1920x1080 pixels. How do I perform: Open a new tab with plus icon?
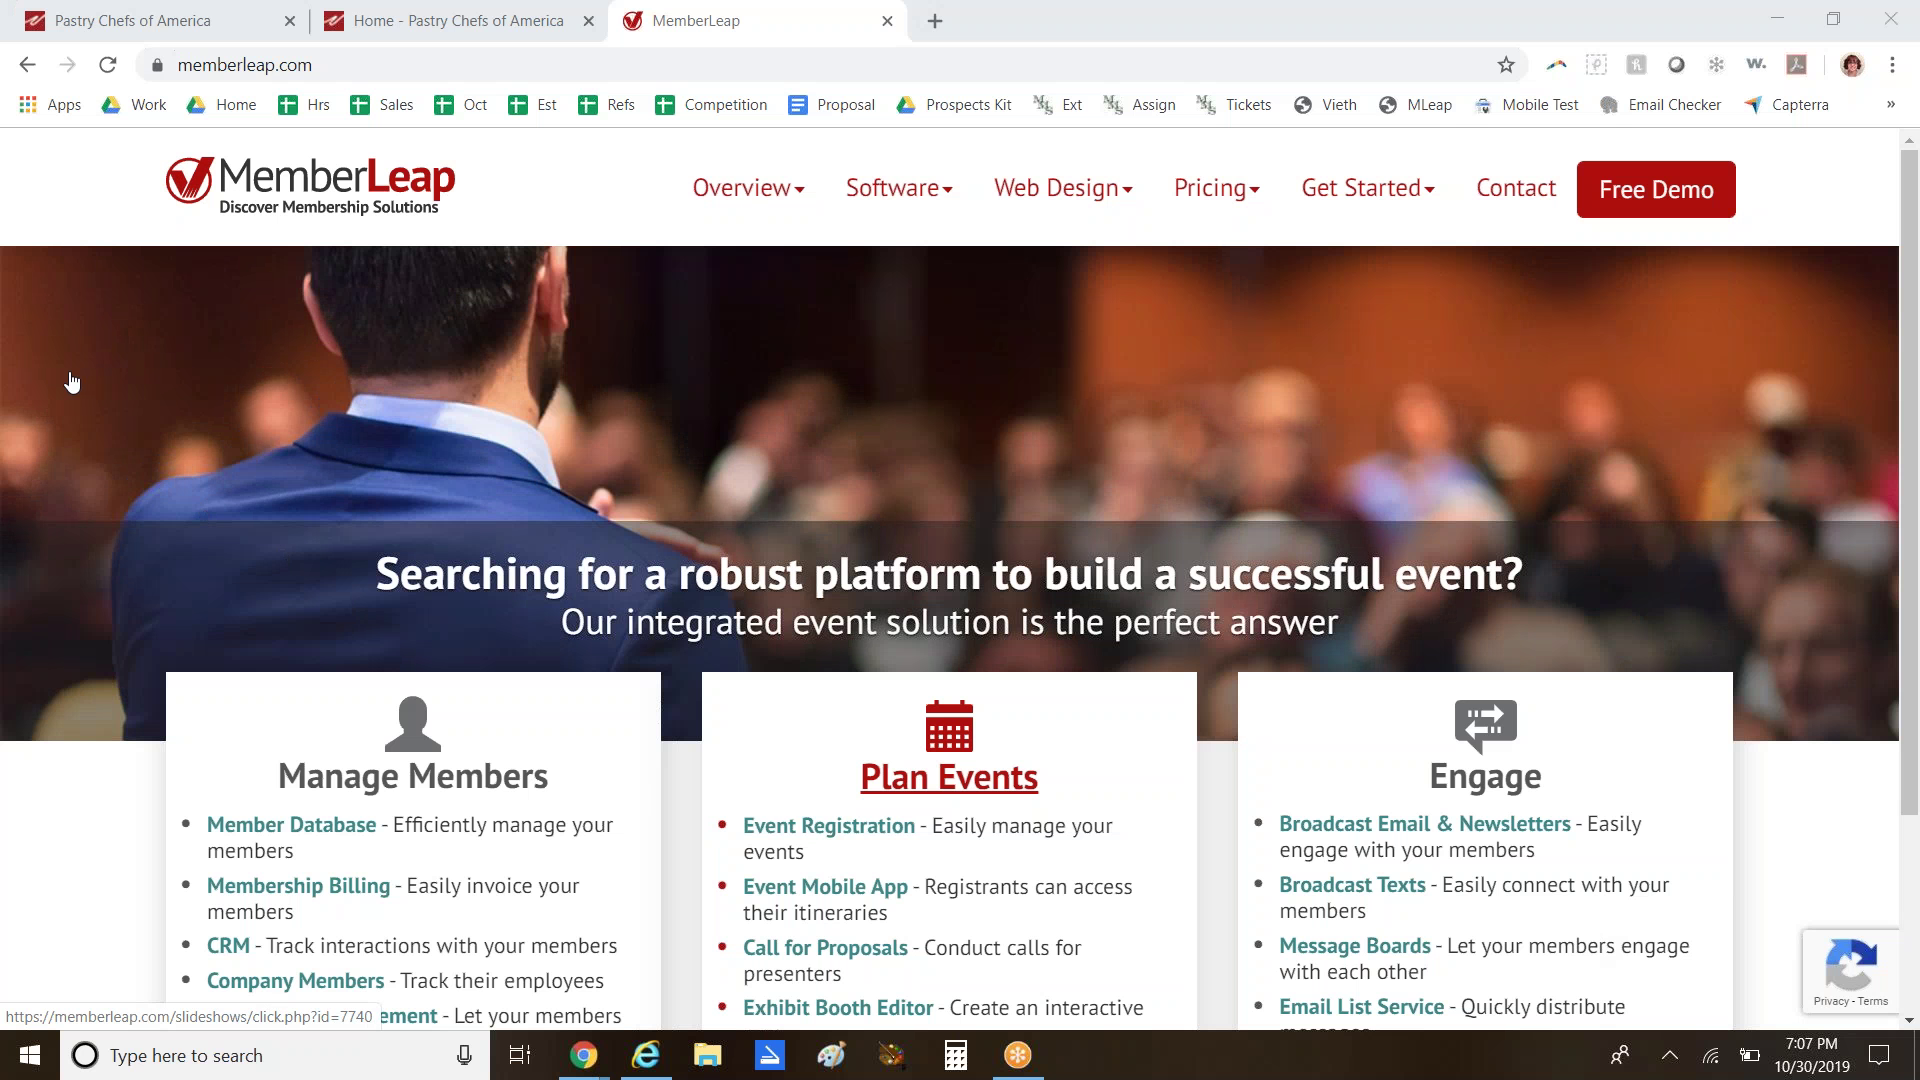935,21
